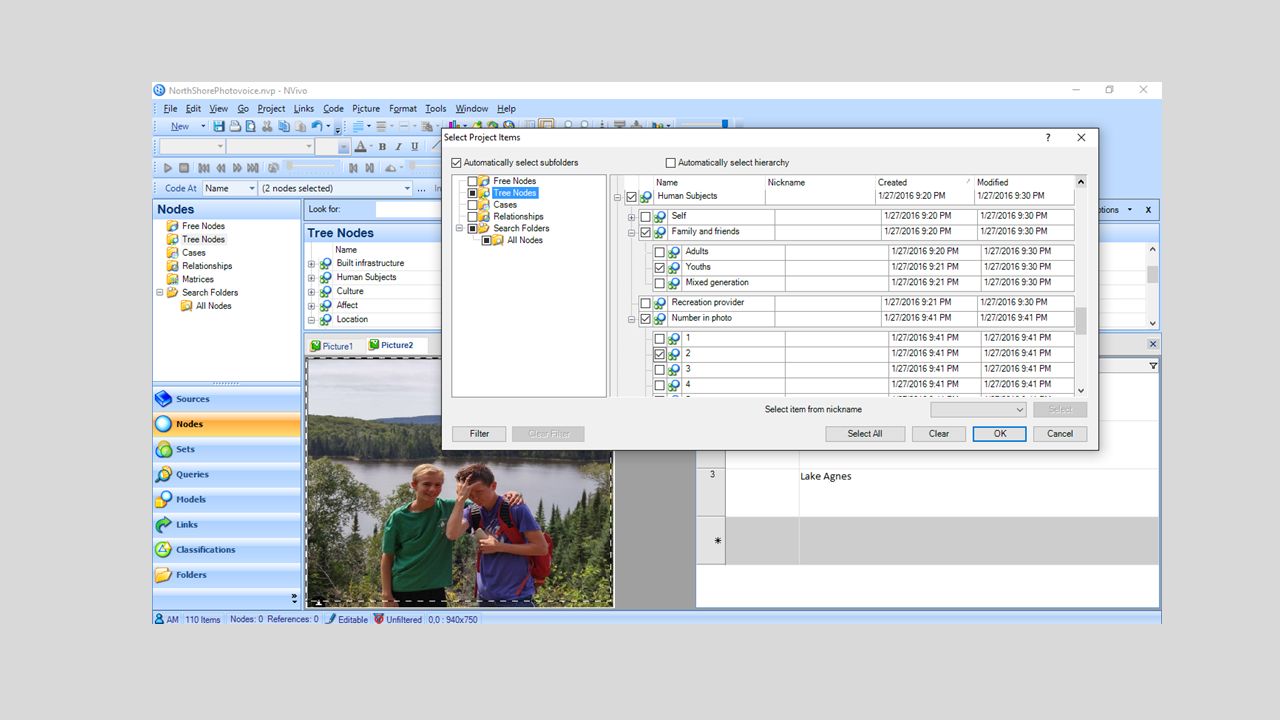This screenshot has width=1280, height=720.
Task: Click the Save icon in the main toolbar
Action: (x=219, y=126)
